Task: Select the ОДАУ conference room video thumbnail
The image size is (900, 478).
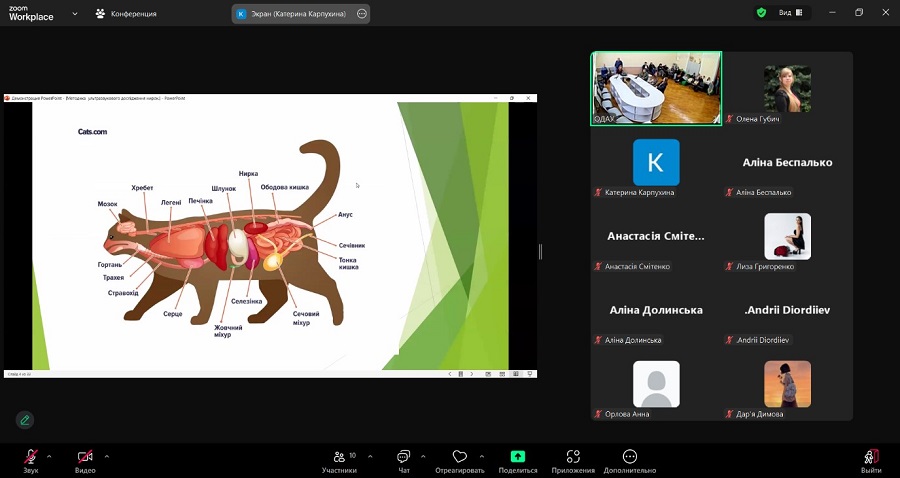Action: coord(656,88)
